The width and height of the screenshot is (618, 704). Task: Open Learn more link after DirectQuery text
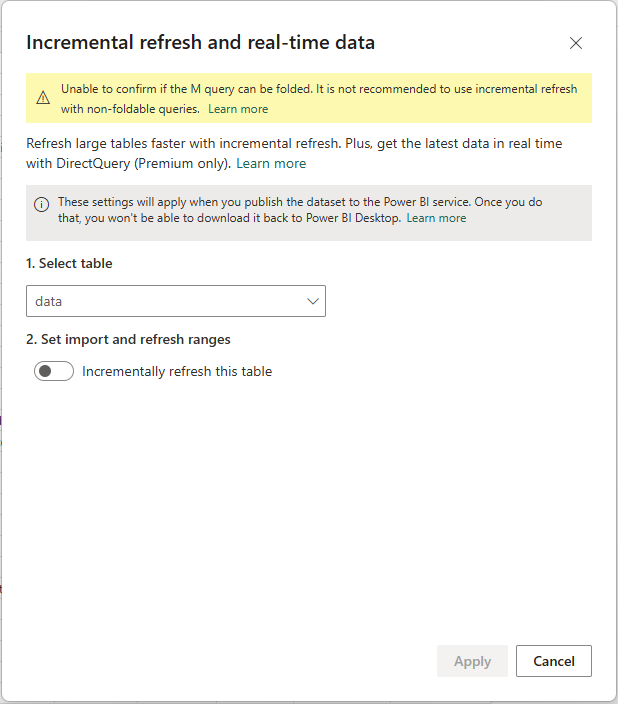(271, 163)
